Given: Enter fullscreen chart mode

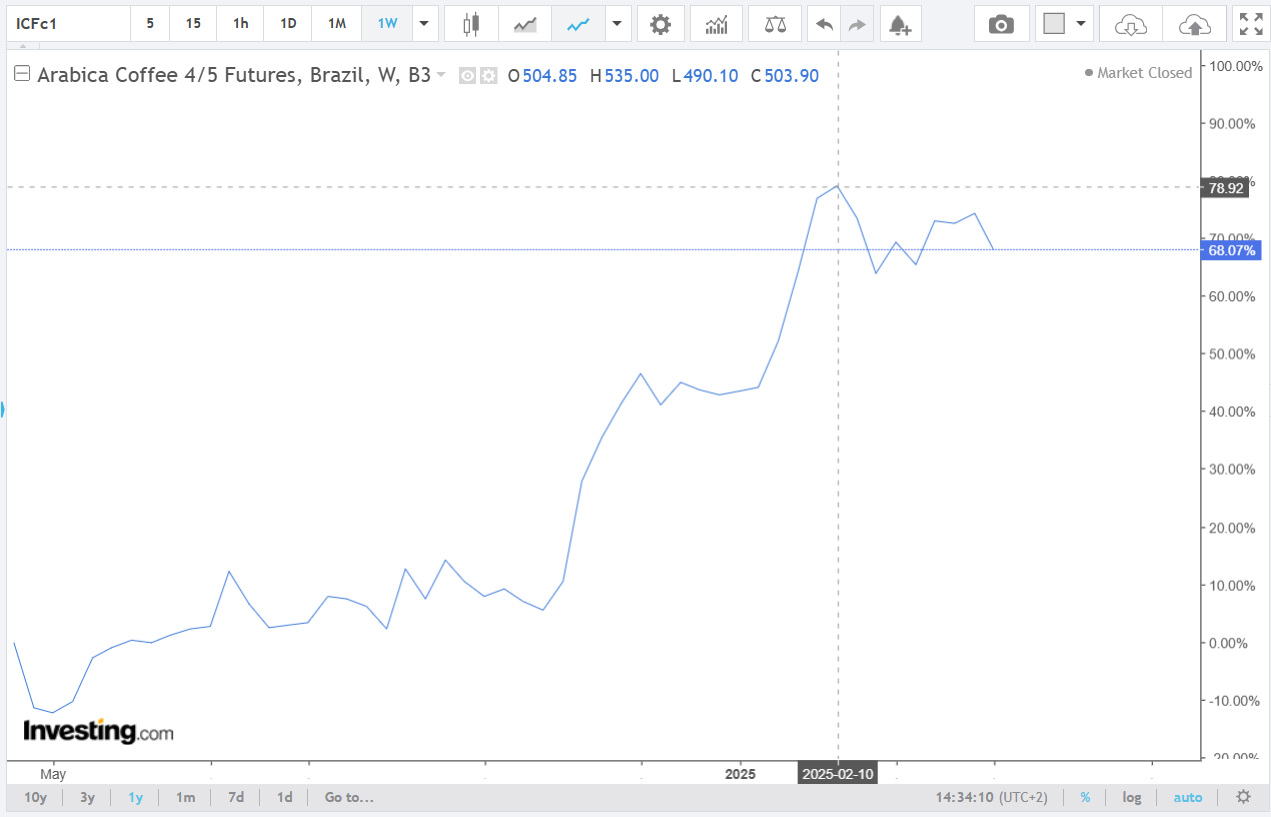Looking at the screenshot, I should [1250, 24].
